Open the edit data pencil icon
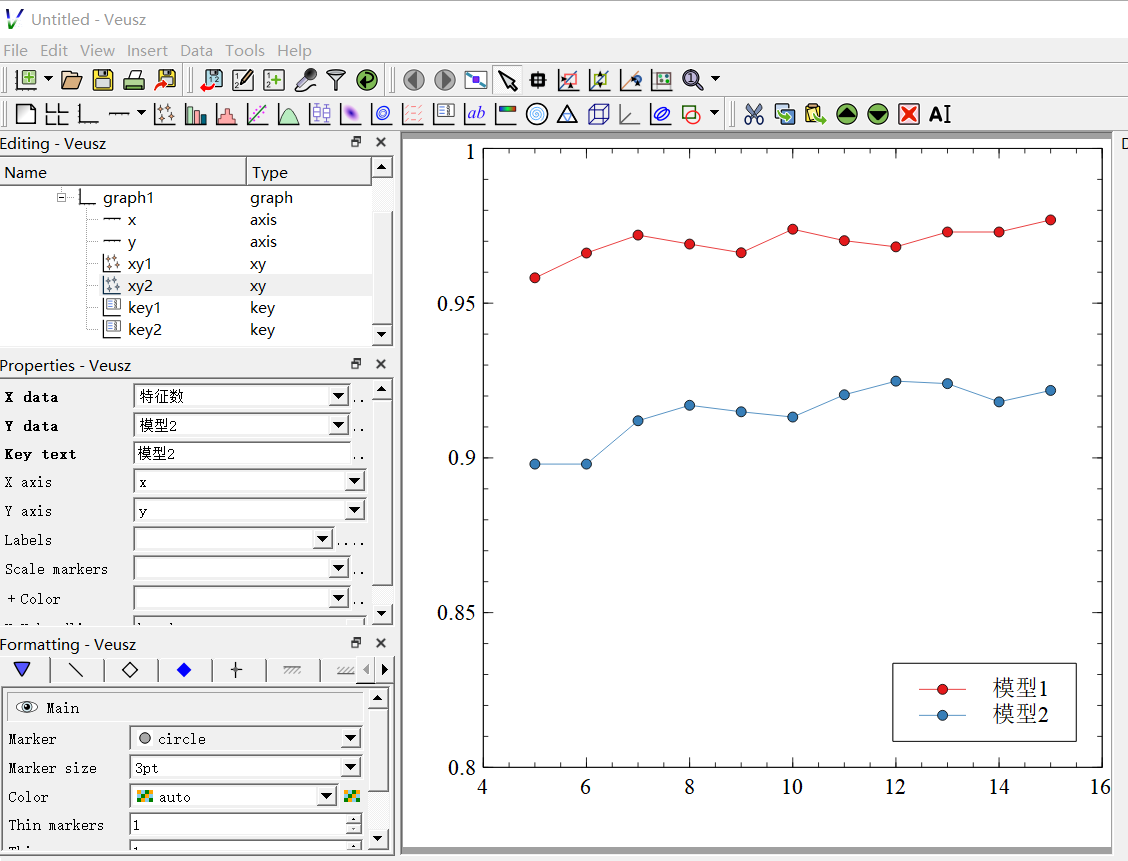Image resolution: width=1128 pixels, height=861 pixels. click(x=243, y=80)
